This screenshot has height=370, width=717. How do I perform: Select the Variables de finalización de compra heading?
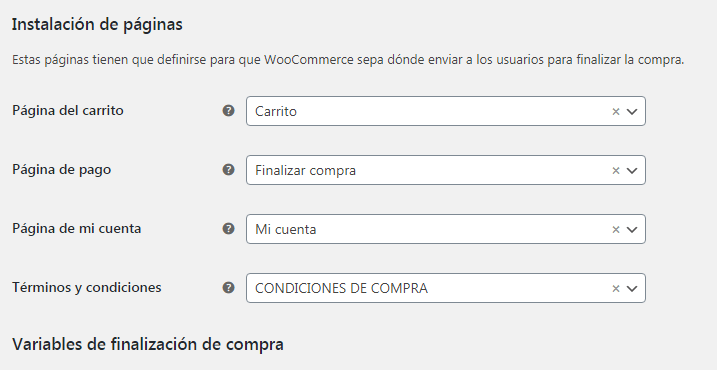(148, 344)
